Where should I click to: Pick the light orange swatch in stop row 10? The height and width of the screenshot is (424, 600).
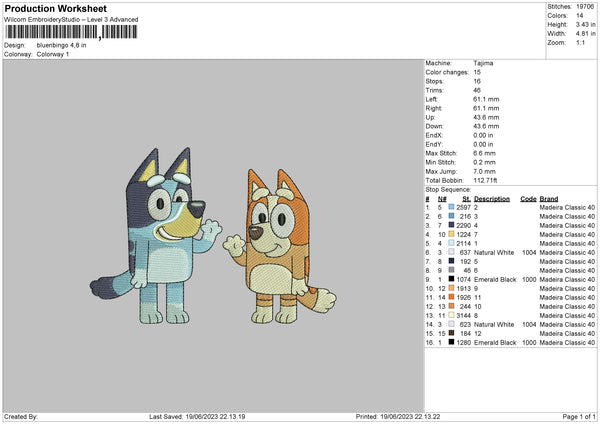coord(451,288)
